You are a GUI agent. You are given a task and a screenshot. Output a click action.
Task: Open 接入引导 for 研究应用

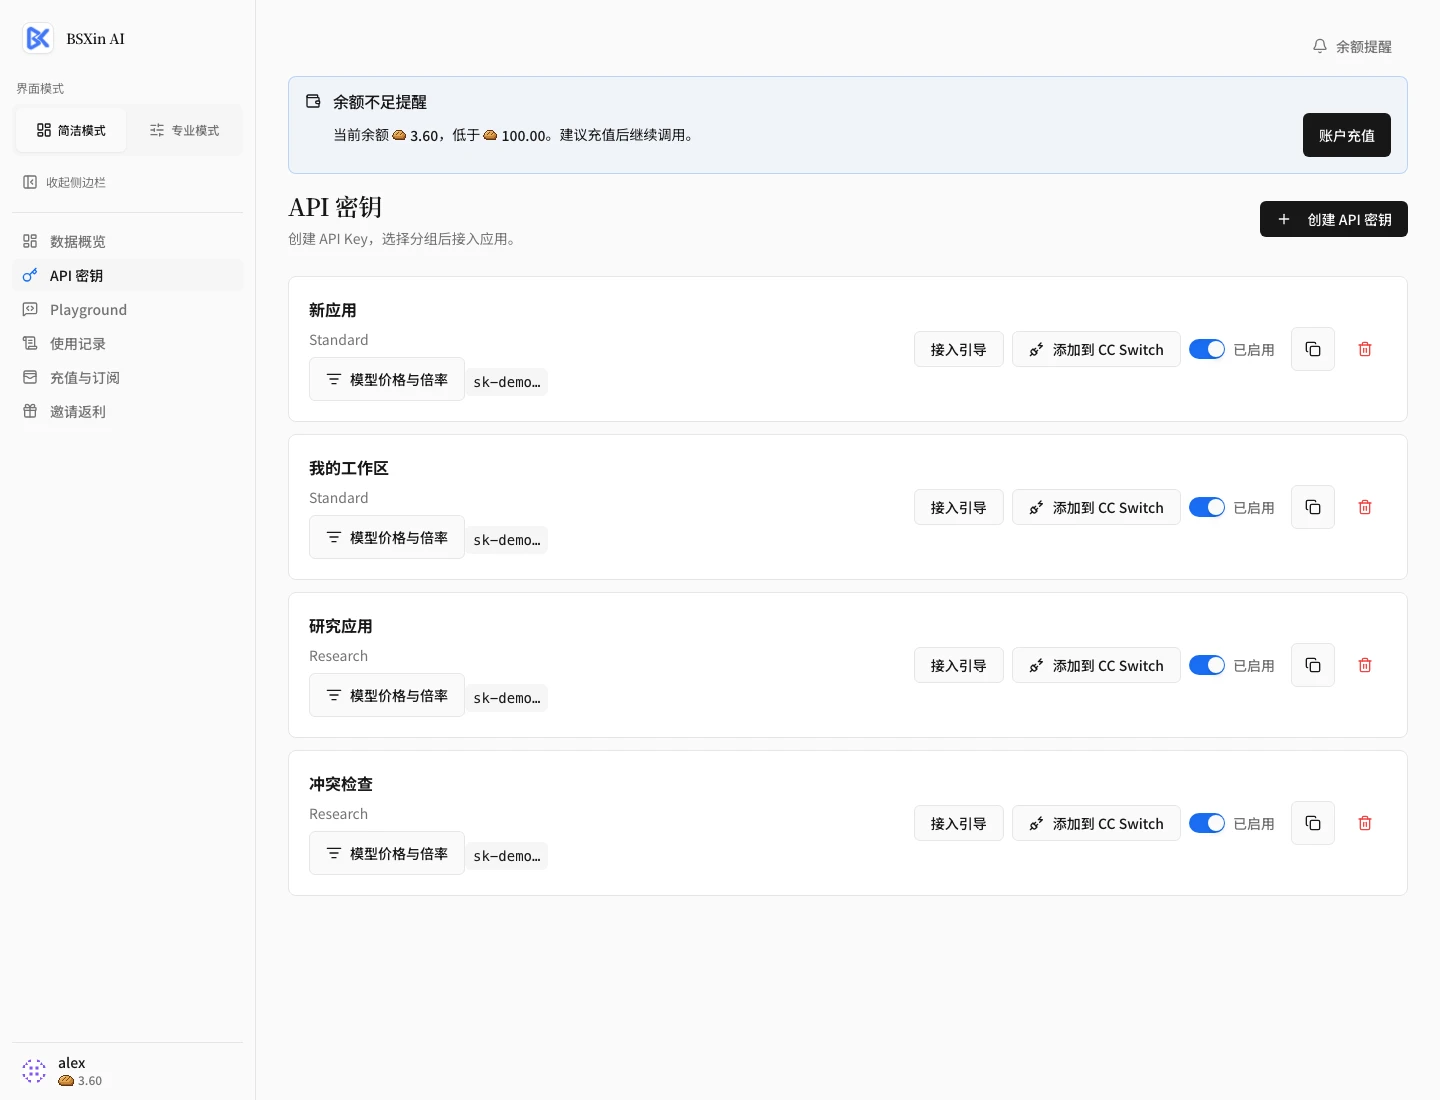959,665
